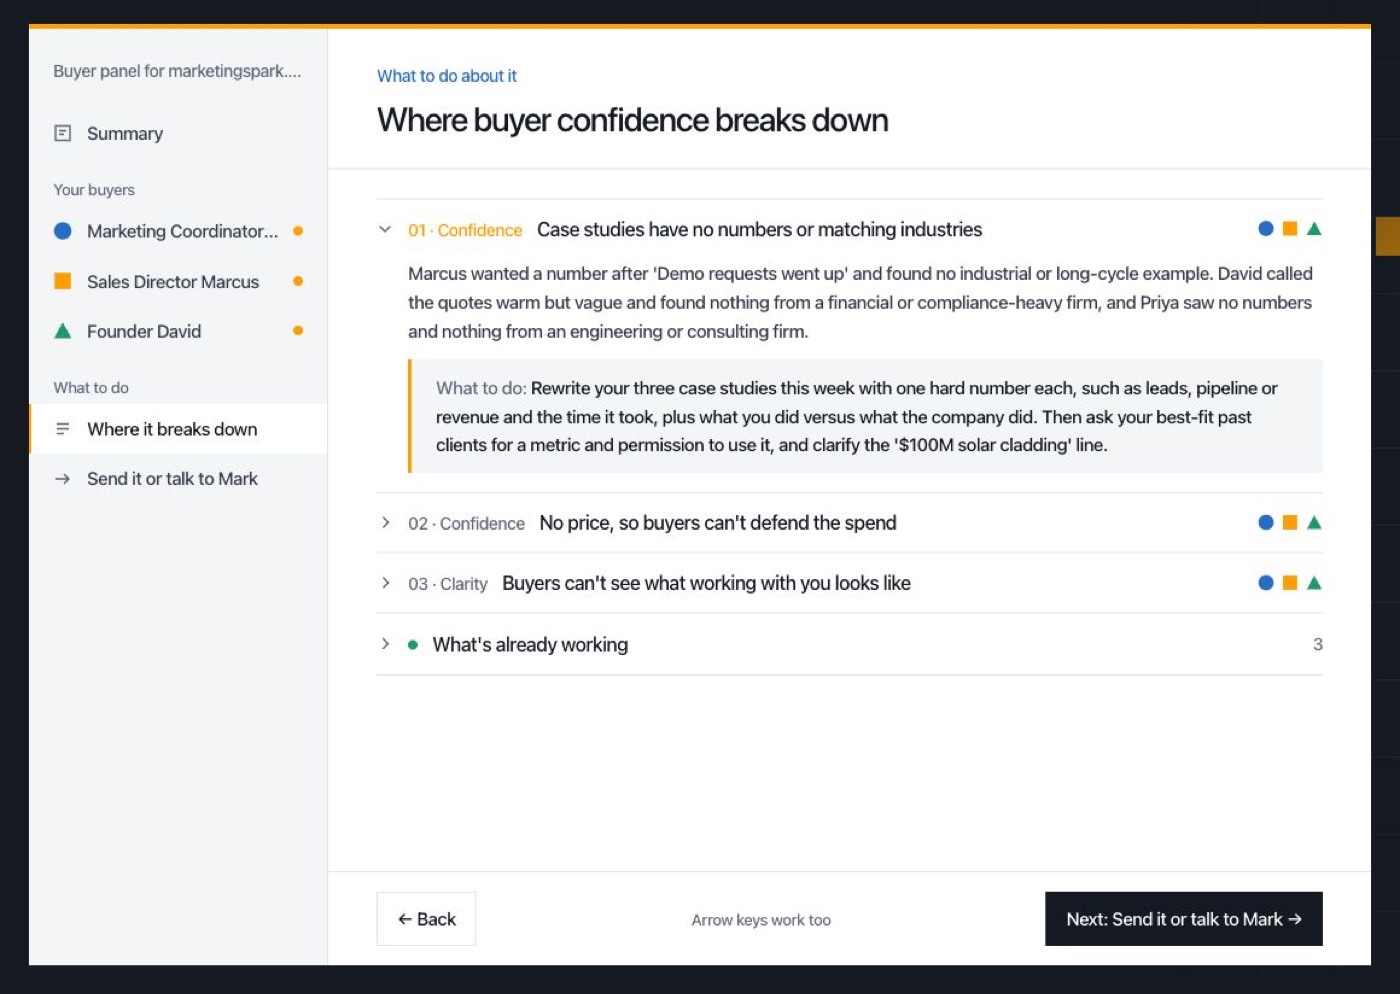The image size is (1400, 994).
Task: Click the orange square on the Case studies row
Action: [1290, 229]
